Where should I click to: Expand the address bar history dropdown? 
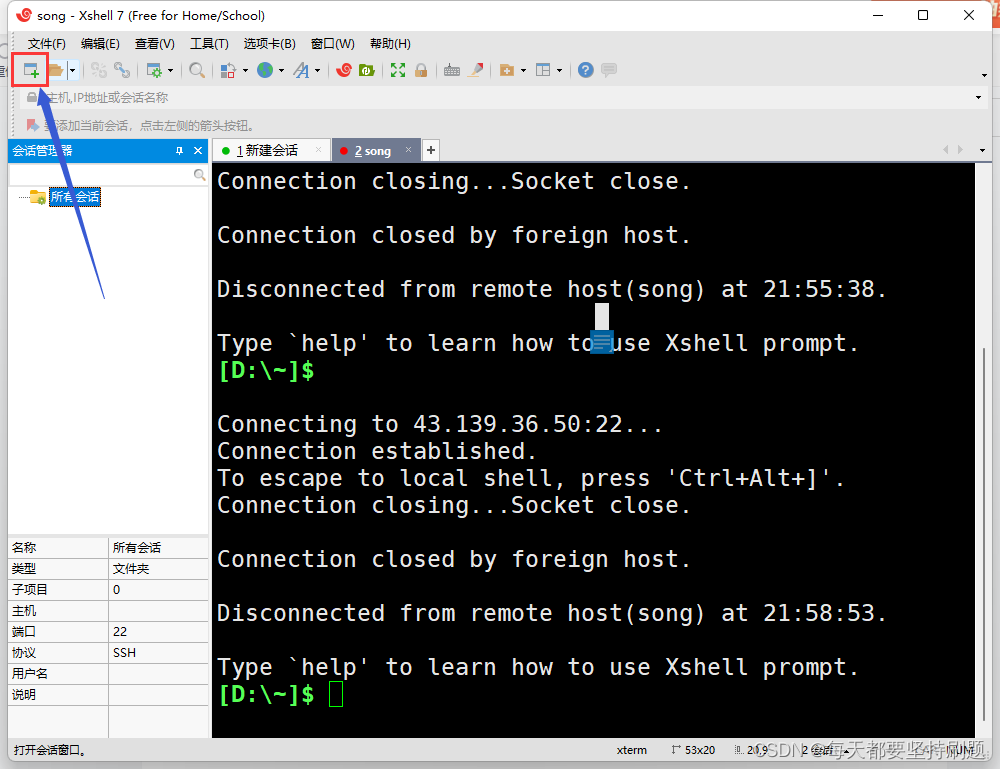(978, 98)
